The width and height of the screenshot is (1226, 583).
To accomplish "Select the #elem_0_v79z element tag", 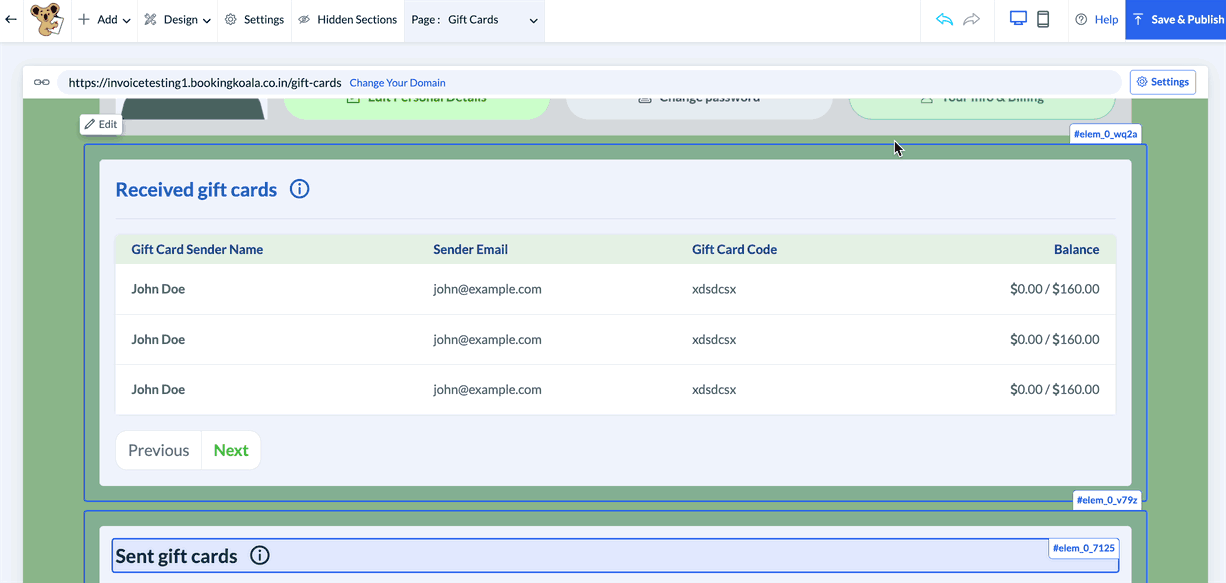I will (1107, 500).
